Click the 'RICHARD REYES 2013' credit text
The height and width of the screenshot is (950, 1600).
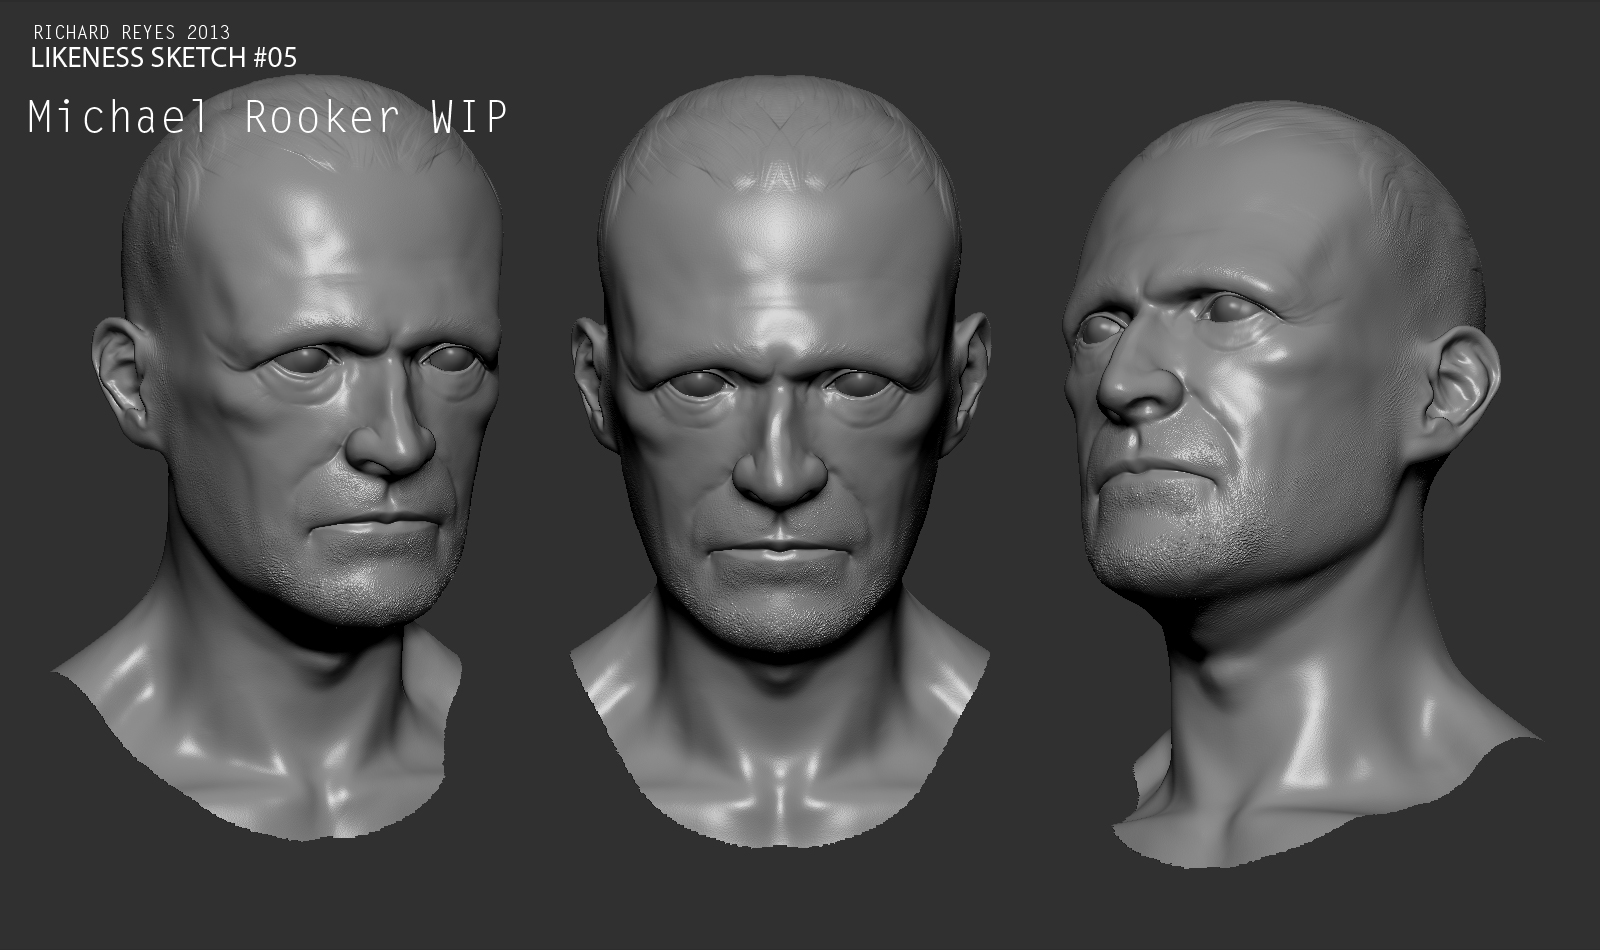coord(132,33)
